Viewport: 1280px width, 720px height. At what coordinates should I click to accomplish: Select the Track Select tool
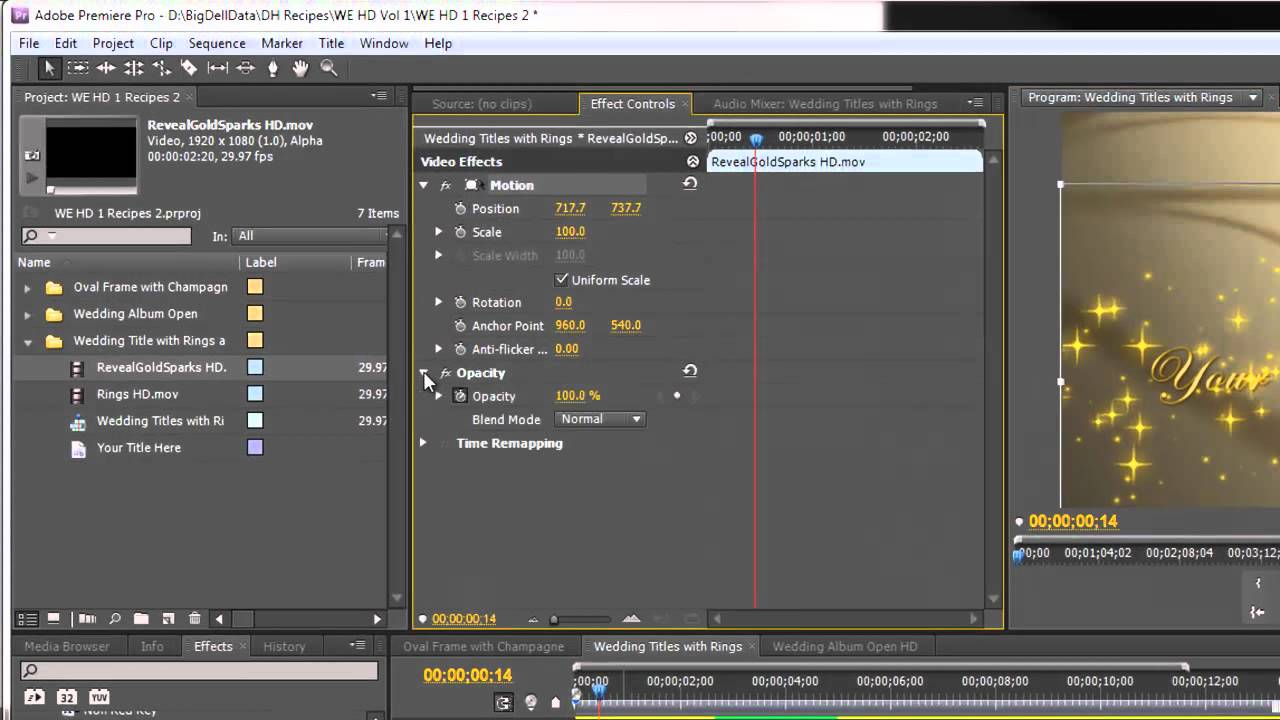click(x=78, y=68)
